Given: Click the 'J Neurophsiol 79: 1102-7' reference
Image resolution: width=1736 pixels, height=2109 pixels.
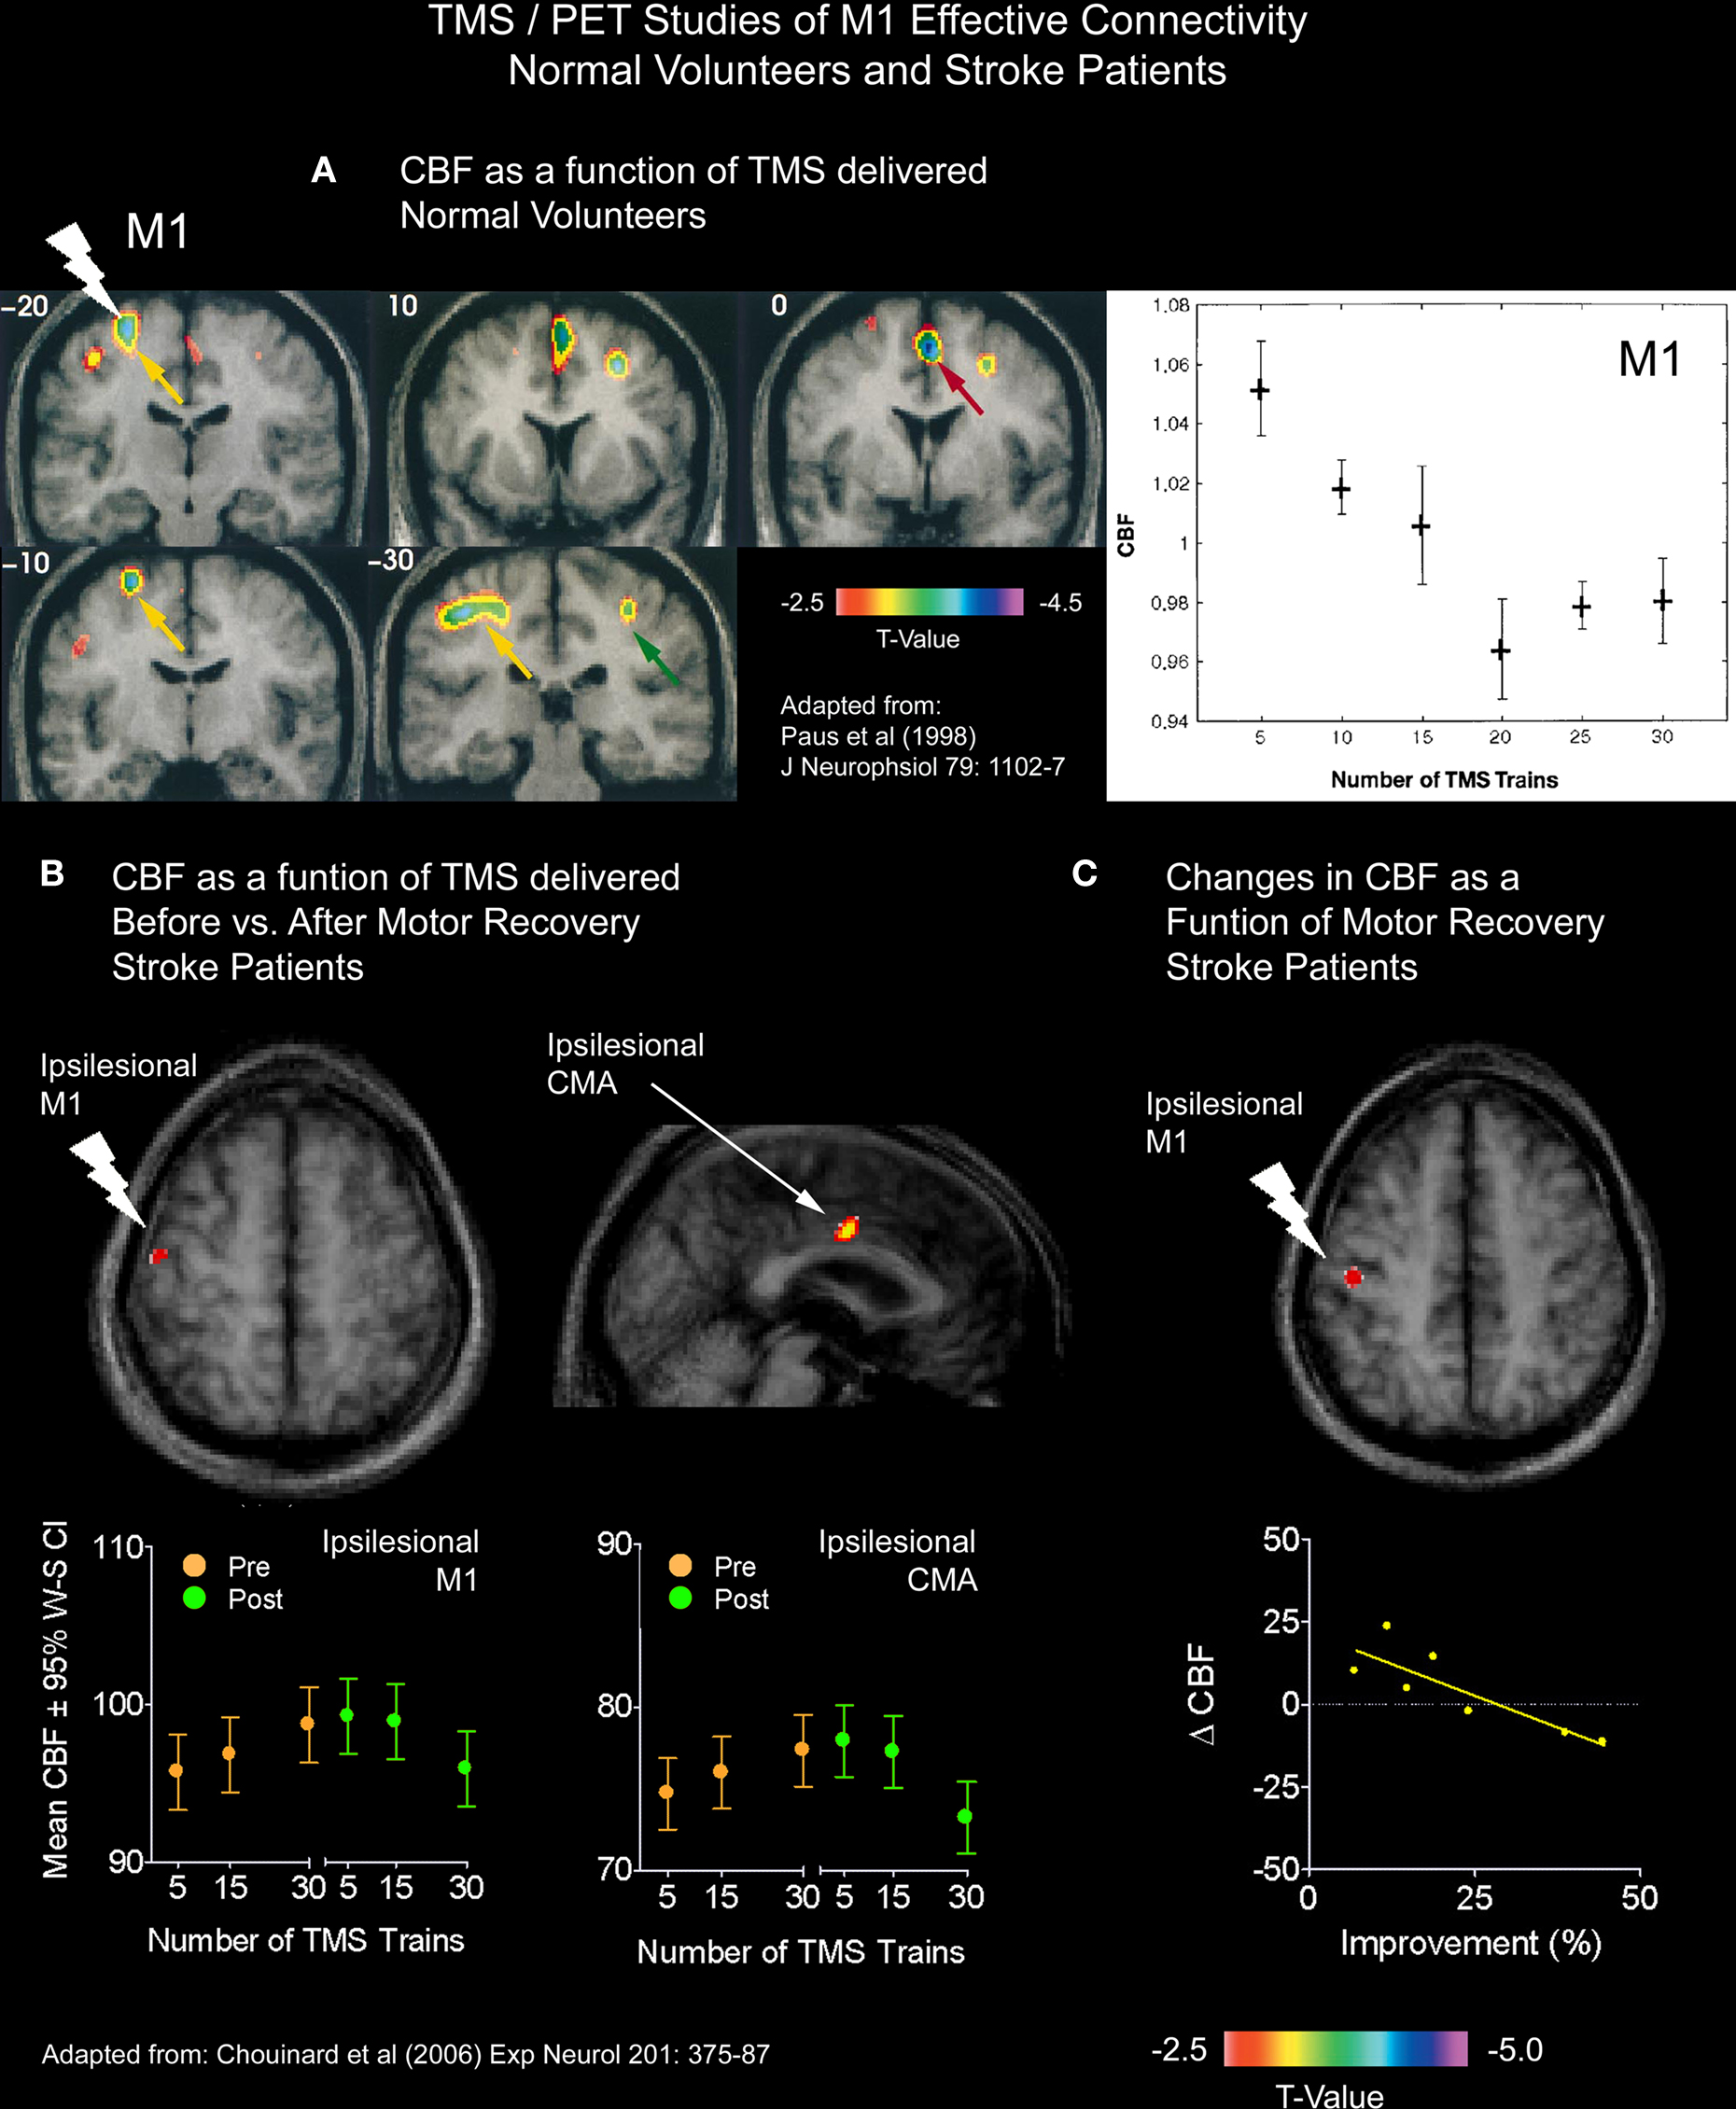Looking at the screenshot, I should 922,767.
